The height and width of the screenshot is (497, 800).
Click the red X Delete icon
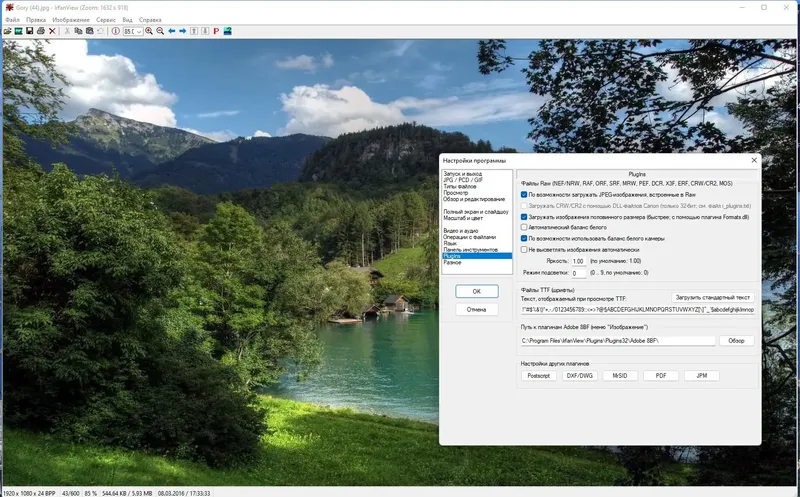52,31
